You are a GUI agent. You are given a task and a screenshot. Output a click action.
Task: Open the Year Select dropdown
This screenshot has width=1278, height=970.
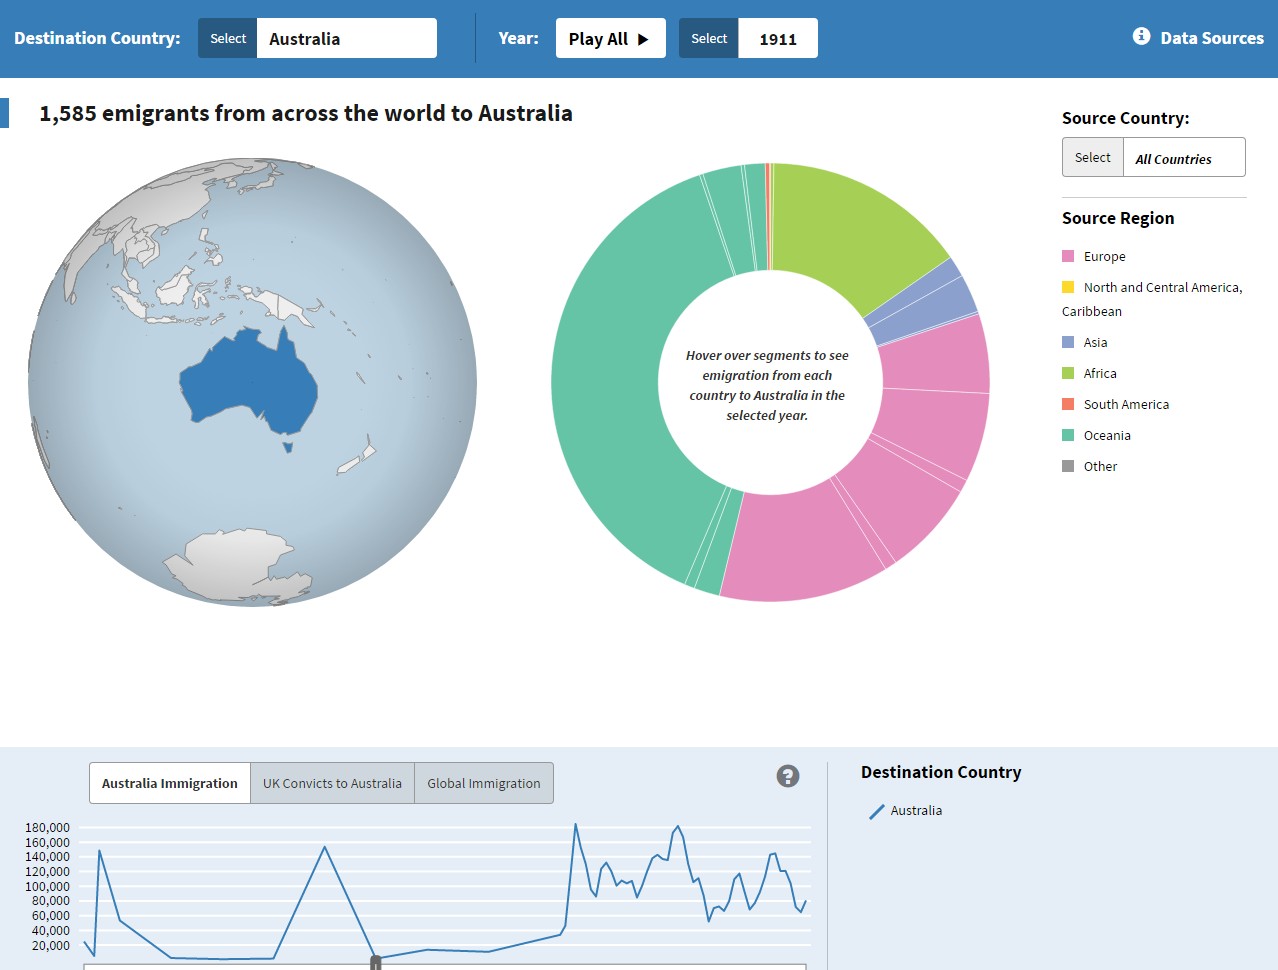pyautogui.click(x=709, y=39)
